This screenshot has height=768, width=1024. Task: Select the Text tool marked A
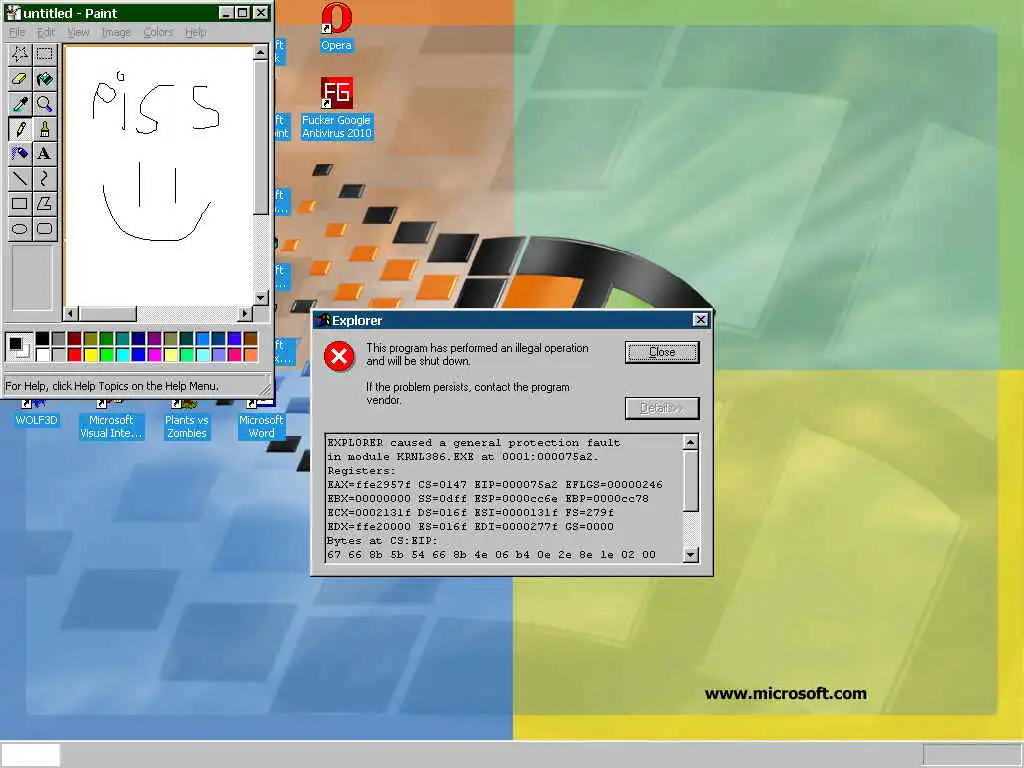tap(44, 153)
